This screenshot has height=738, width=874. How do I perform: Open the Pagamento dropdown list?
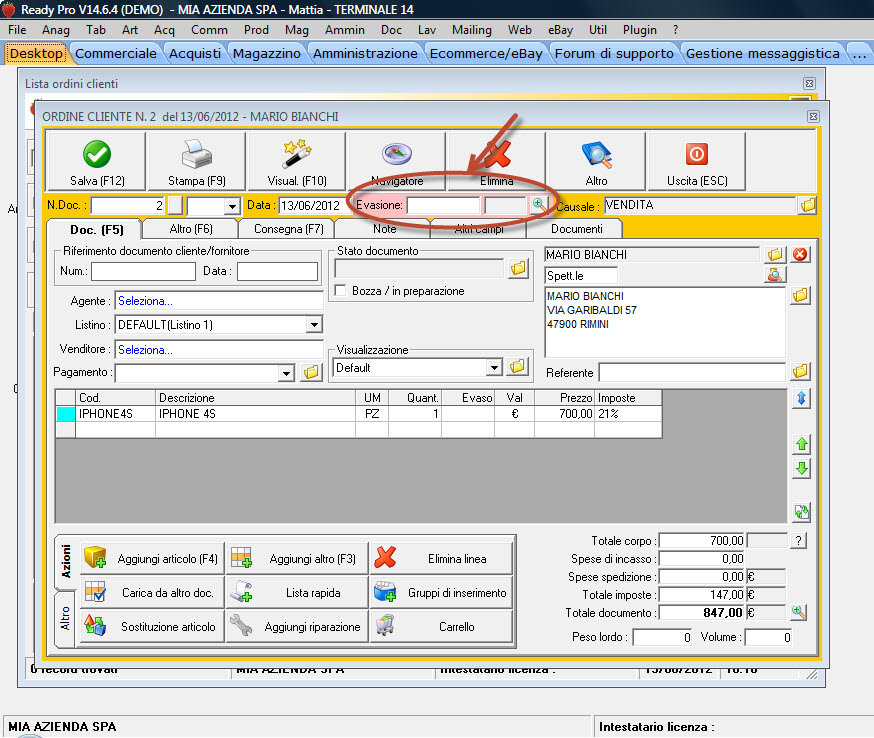[287, 373]
